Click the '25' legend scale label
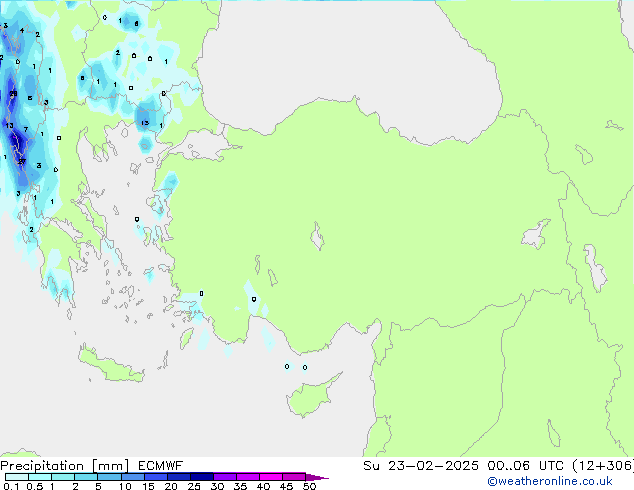The width and height of the screenshot is (634, 490). tap(194, 486)
